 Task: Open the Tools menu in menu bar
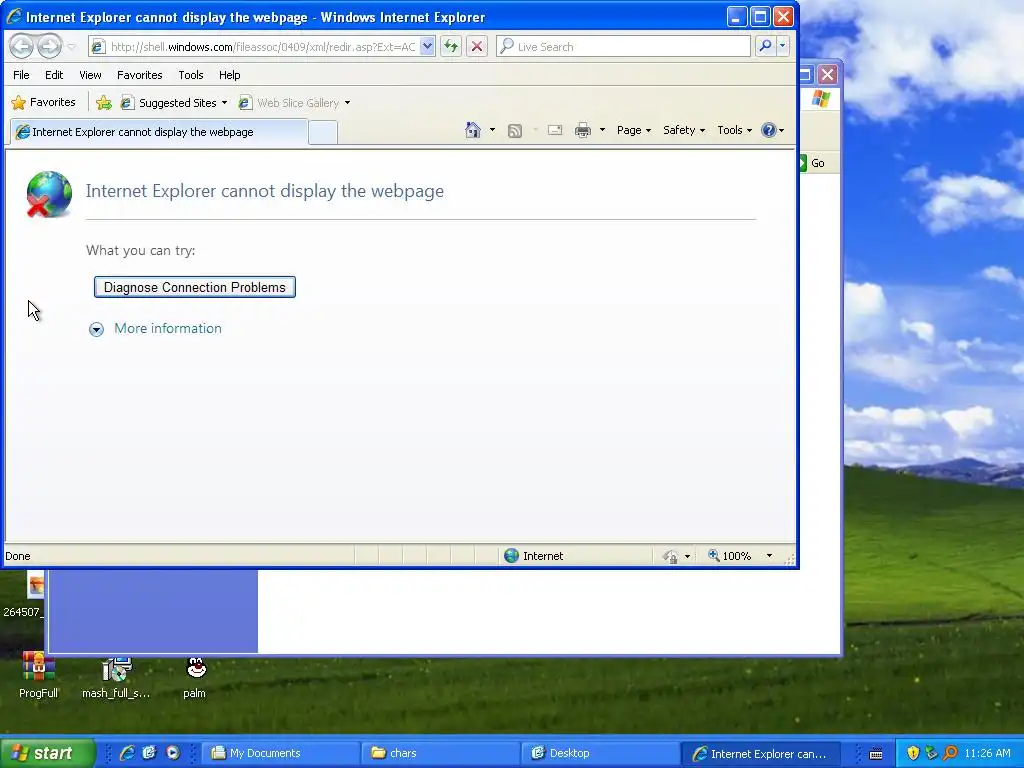pyautogui.click(x=191, y=75)
